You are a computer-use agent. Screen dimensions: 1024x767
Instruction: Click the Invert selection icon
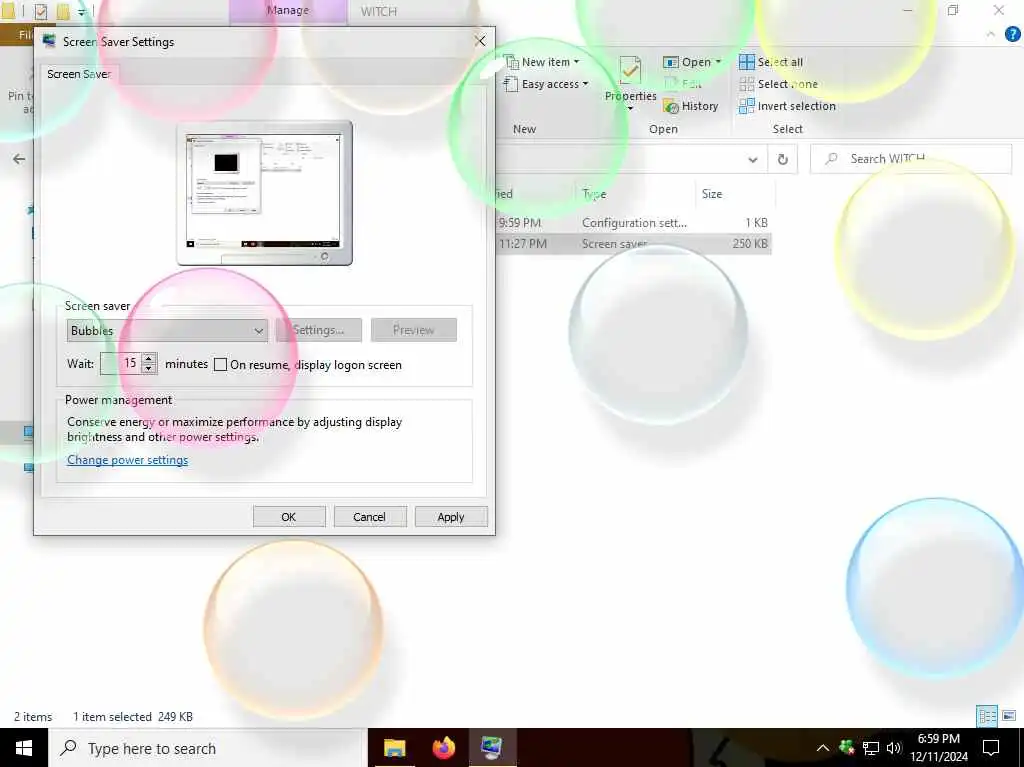coord(746,106)
